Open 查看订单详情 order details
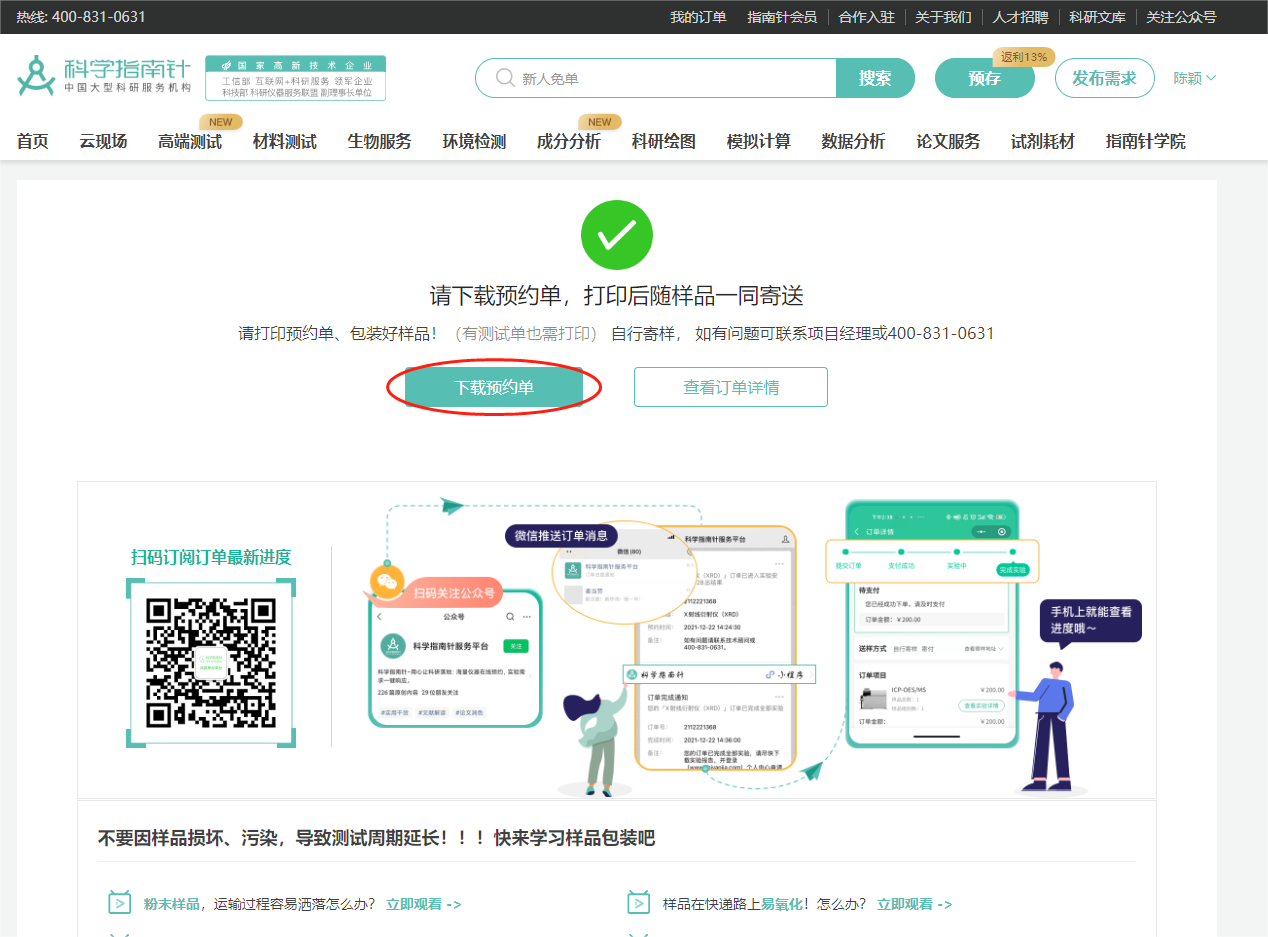This screenshot has height=937, width=1268. [x=730, y=387]
